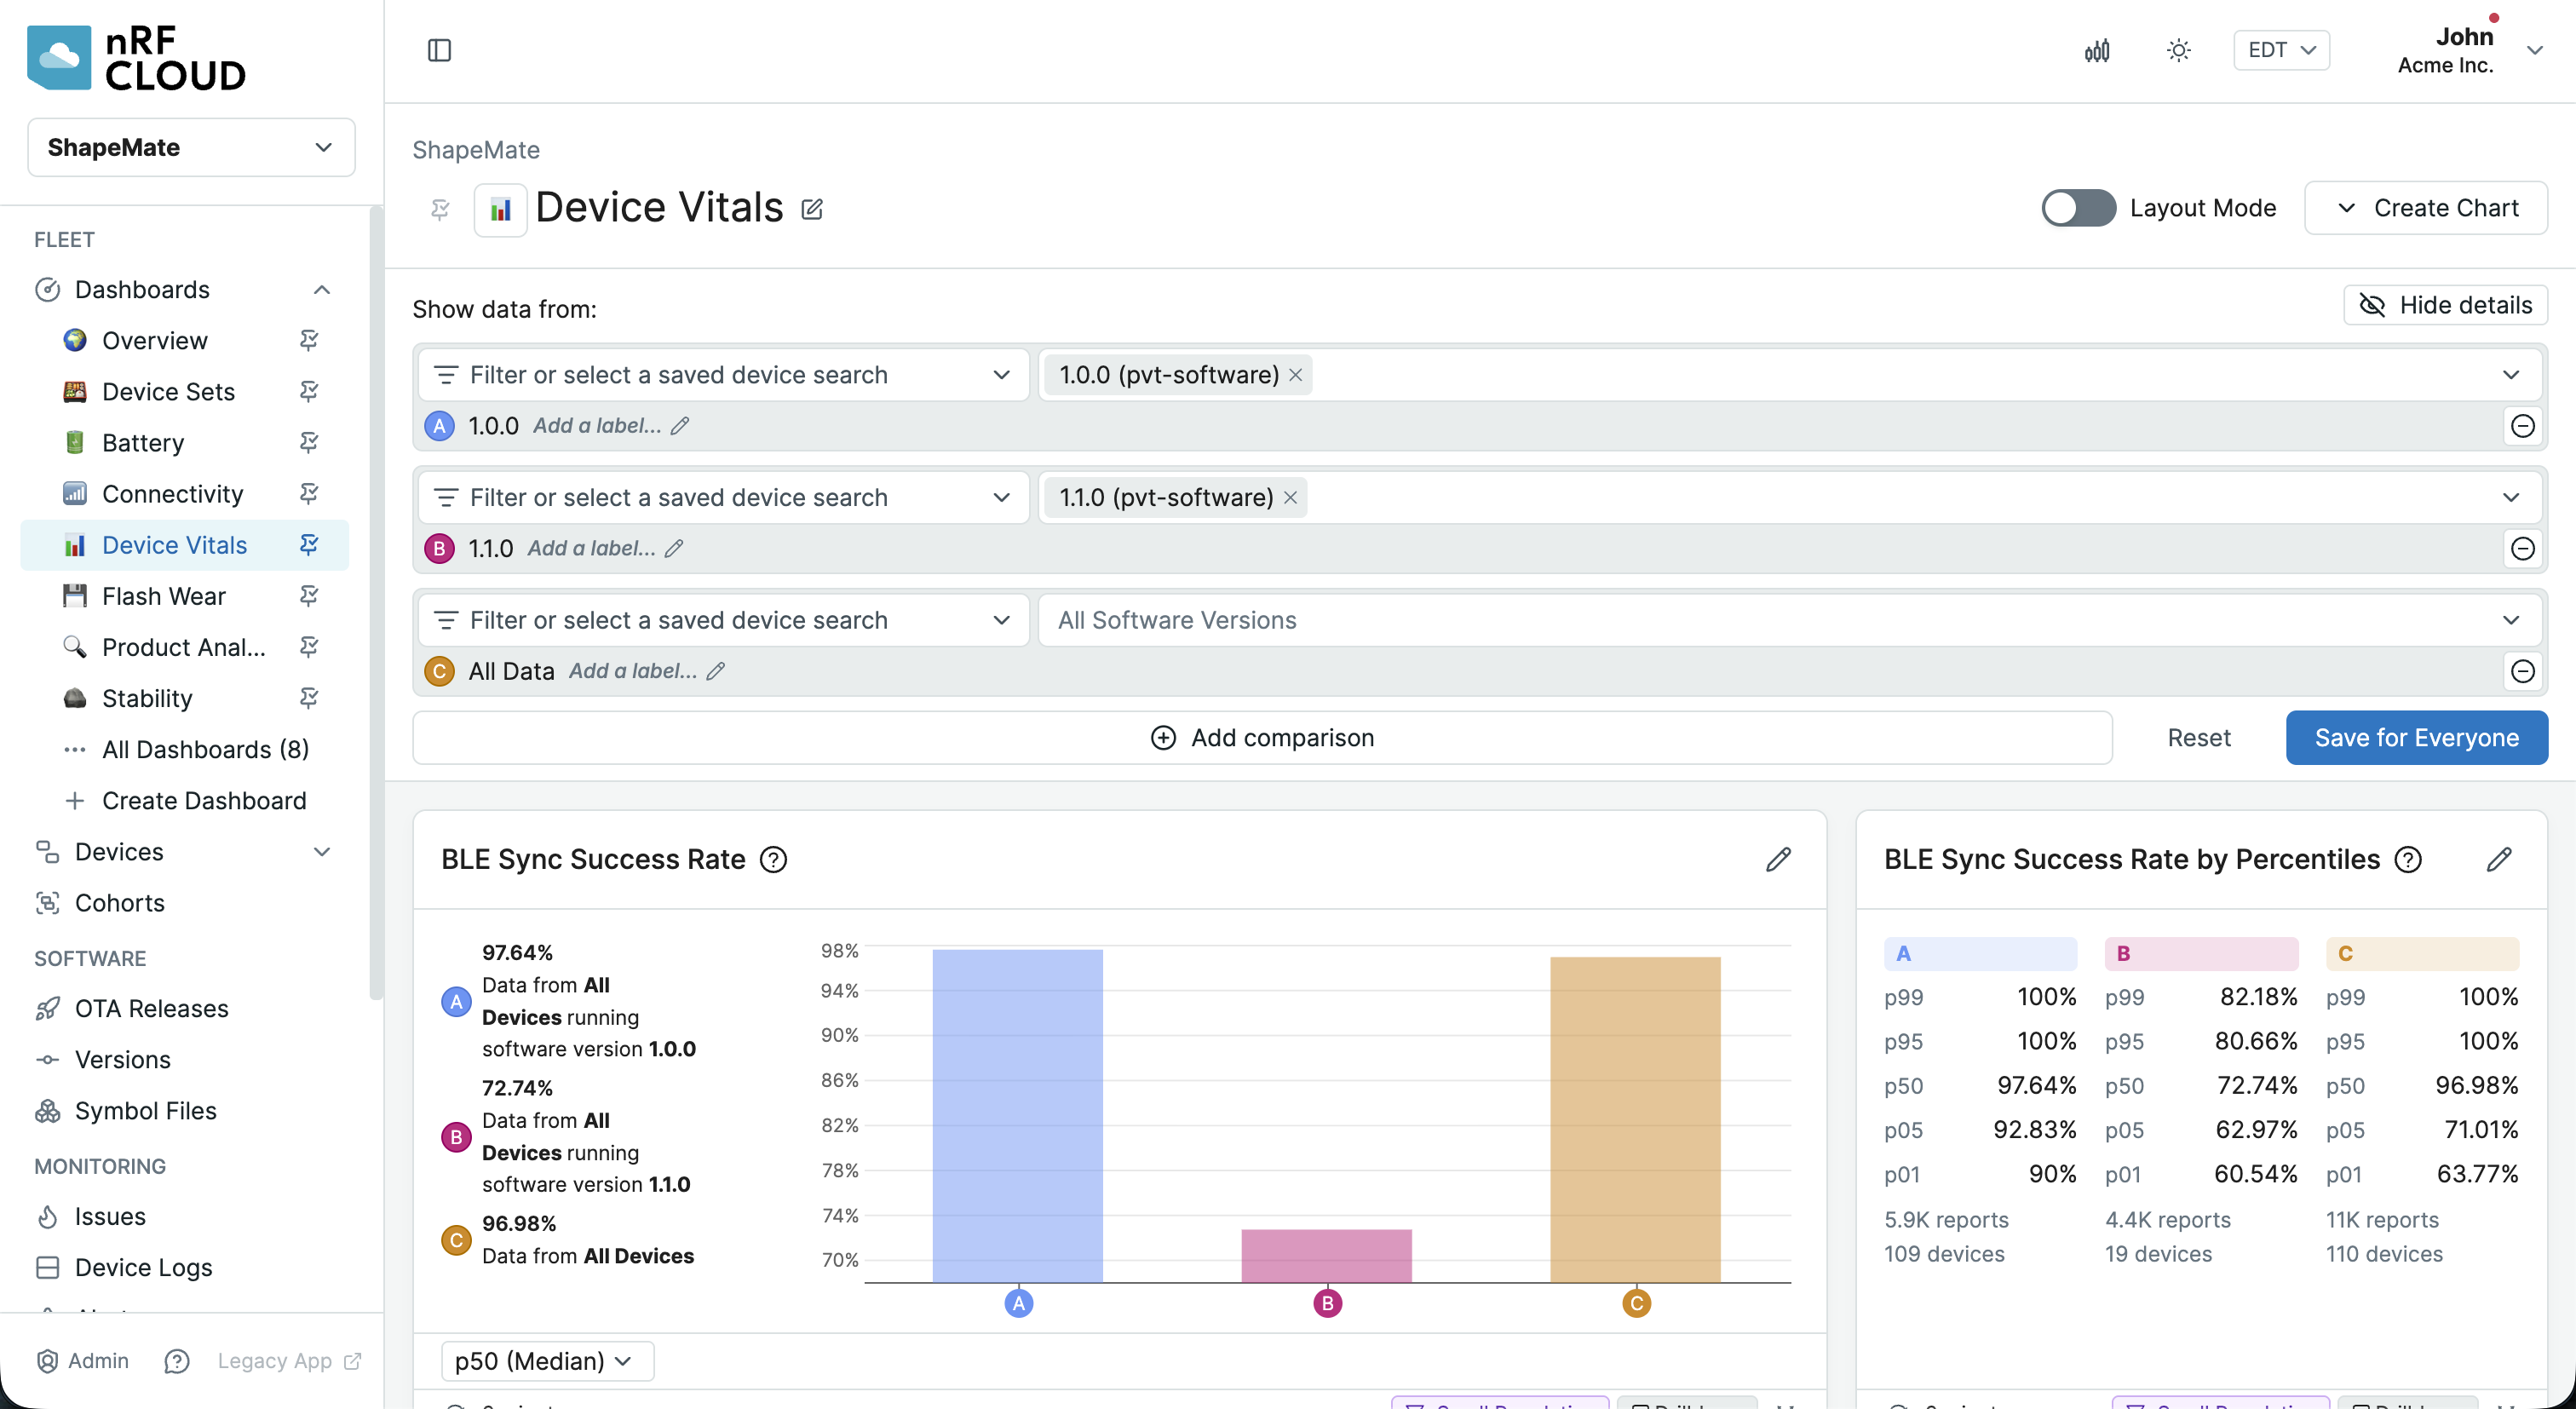Edit the BLE Sync Success Rate chart
The width and height of the screenshot is (2576, 1409).
coord(1778,859)
